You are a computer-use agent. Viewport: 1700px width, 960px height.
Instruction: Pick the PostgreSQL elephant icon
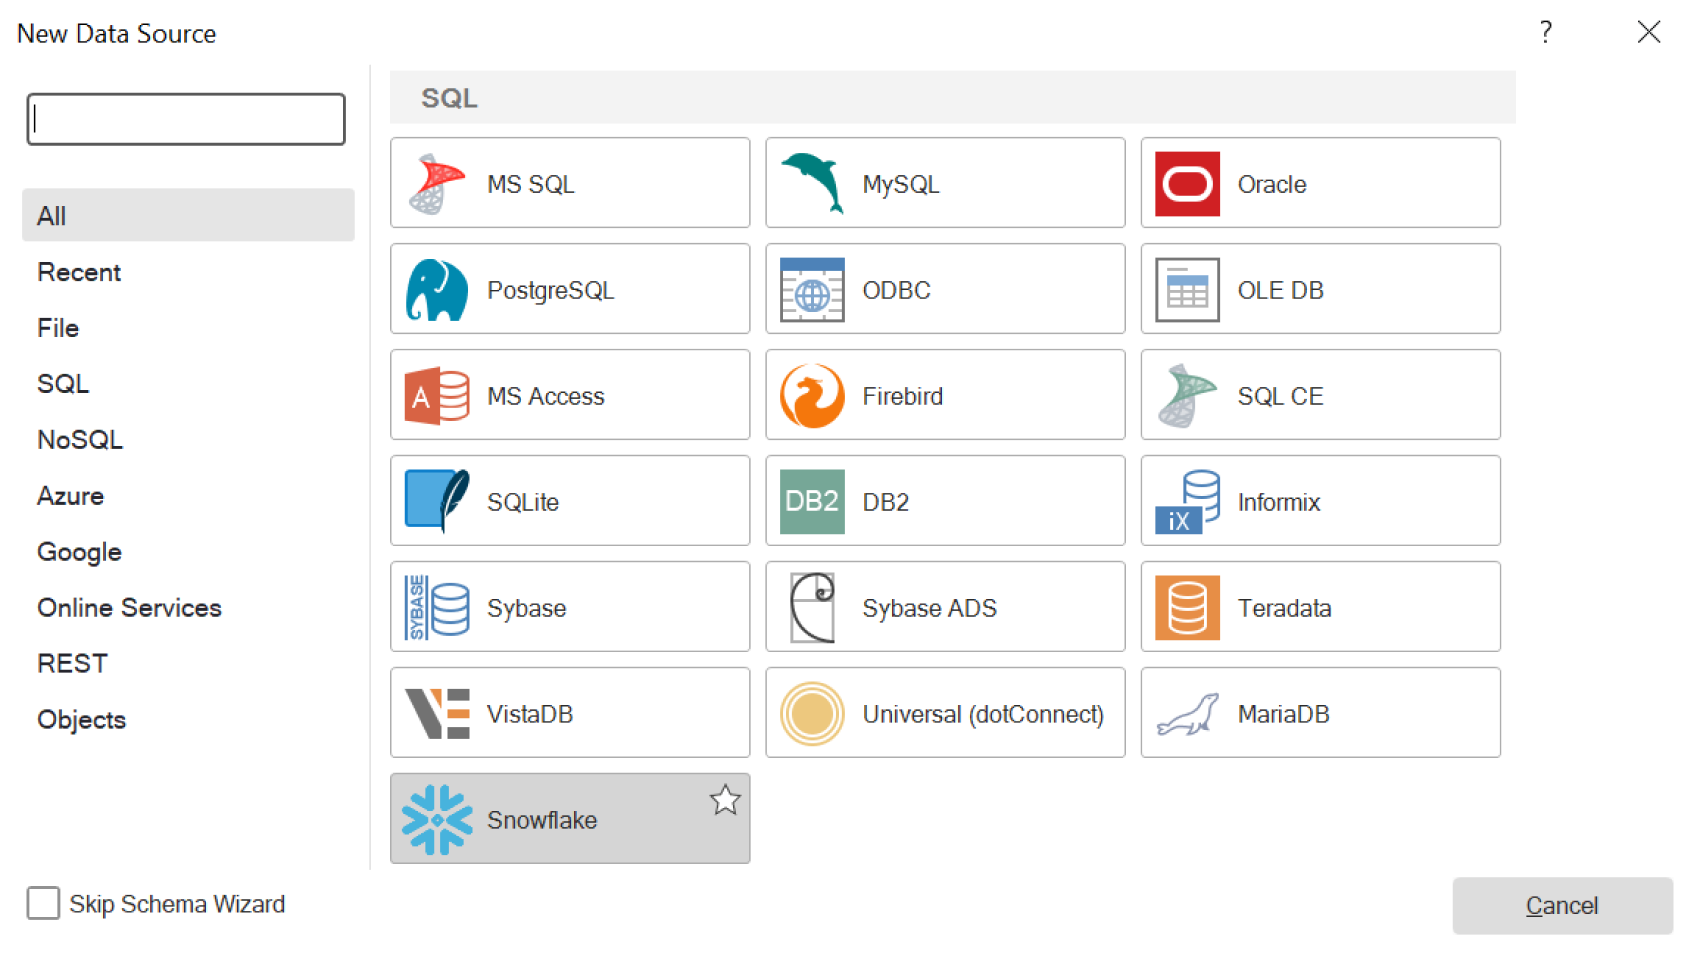[437, 290]
